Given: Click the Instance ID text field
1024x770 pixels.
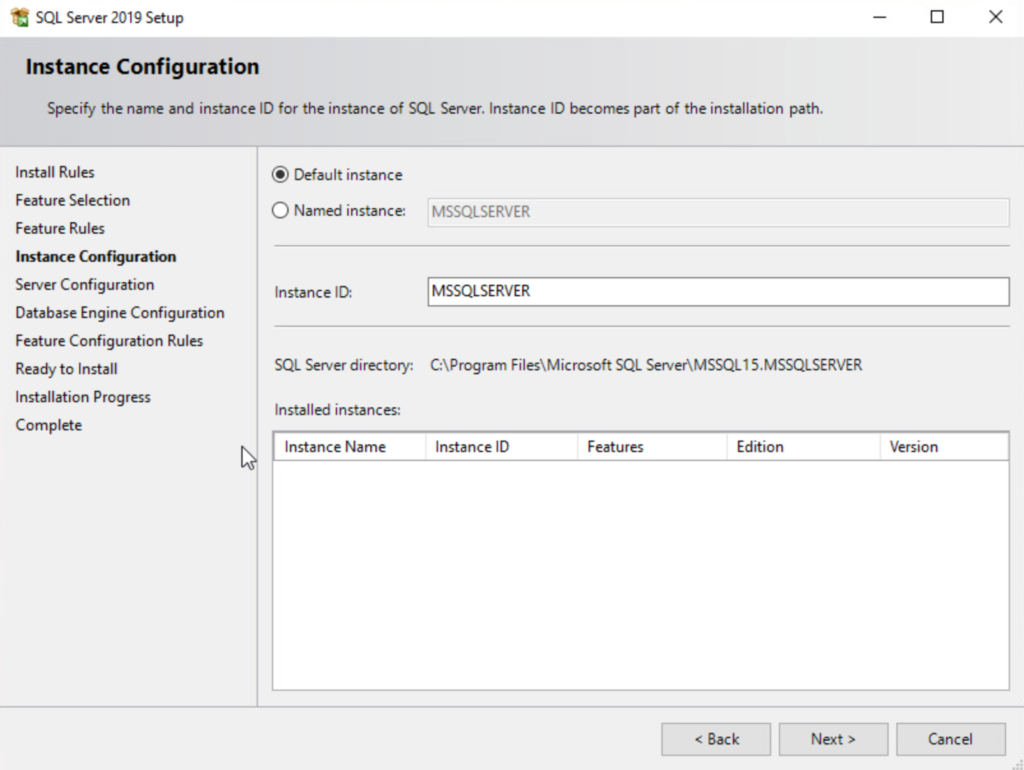Looking at the screenshot, I should (x=717, y=292).
